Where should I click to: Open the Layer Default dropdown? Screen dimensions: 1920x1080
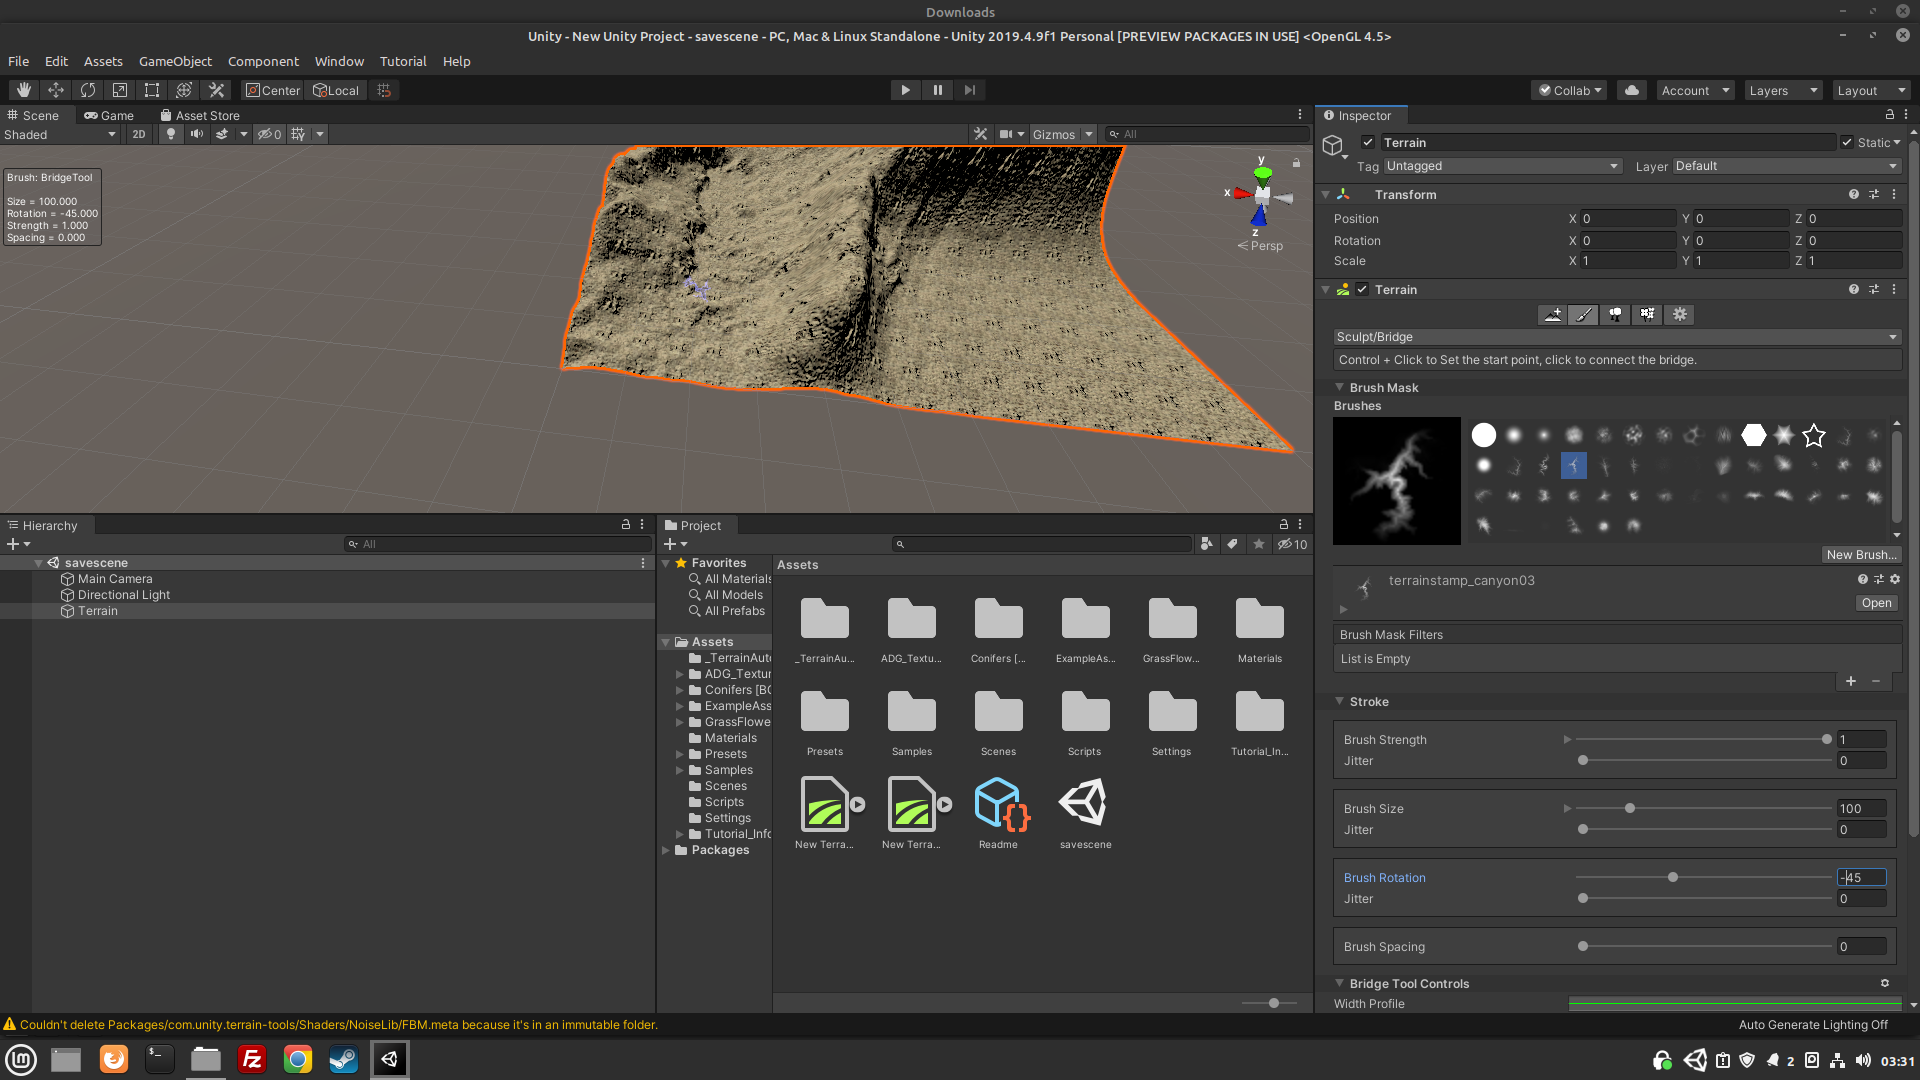coord(1786,166)
